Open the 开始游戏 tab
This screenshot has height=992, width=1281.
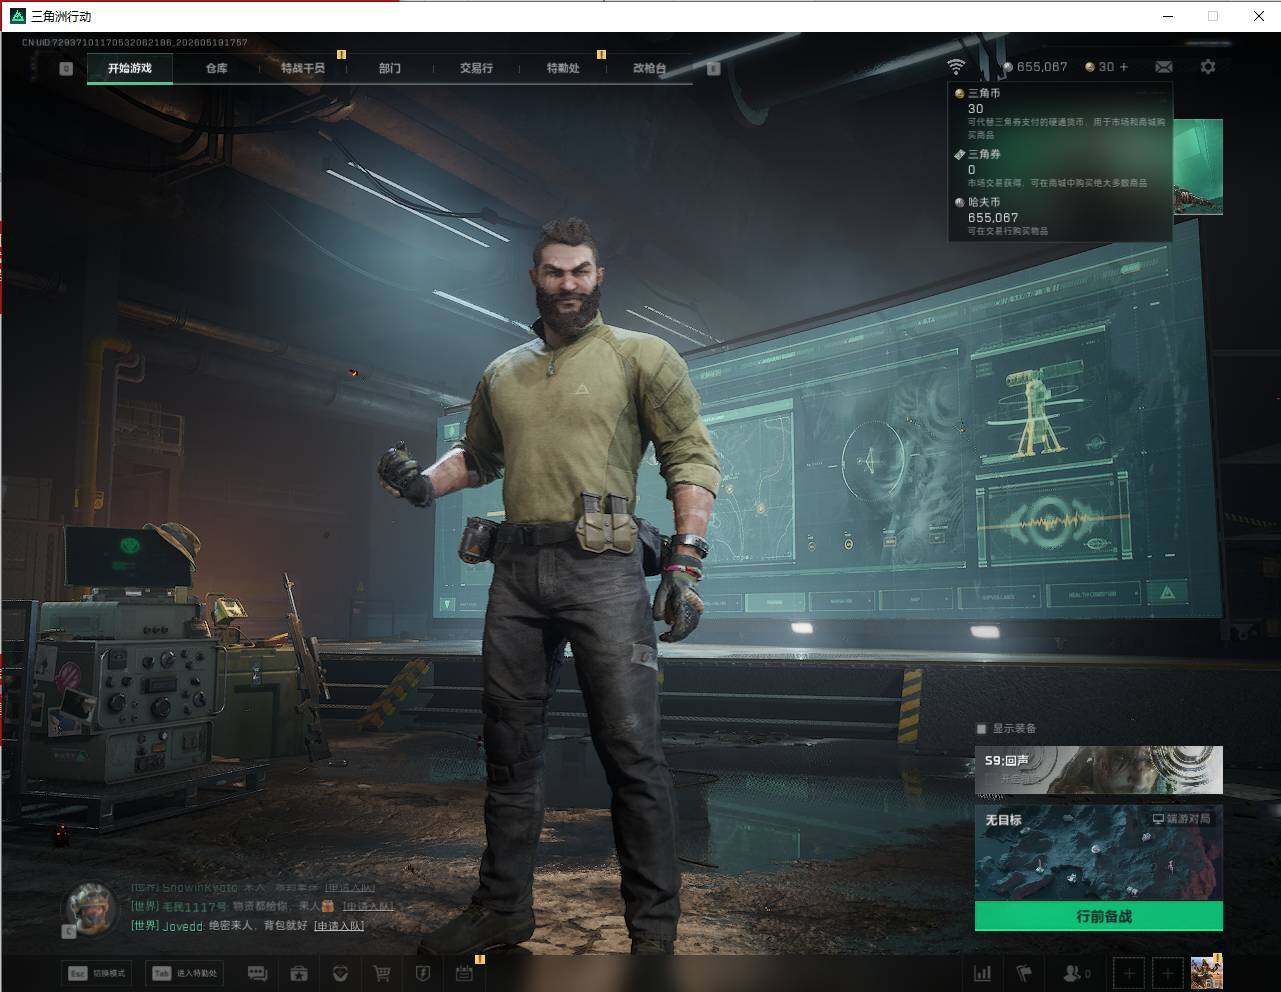(130, 68)
